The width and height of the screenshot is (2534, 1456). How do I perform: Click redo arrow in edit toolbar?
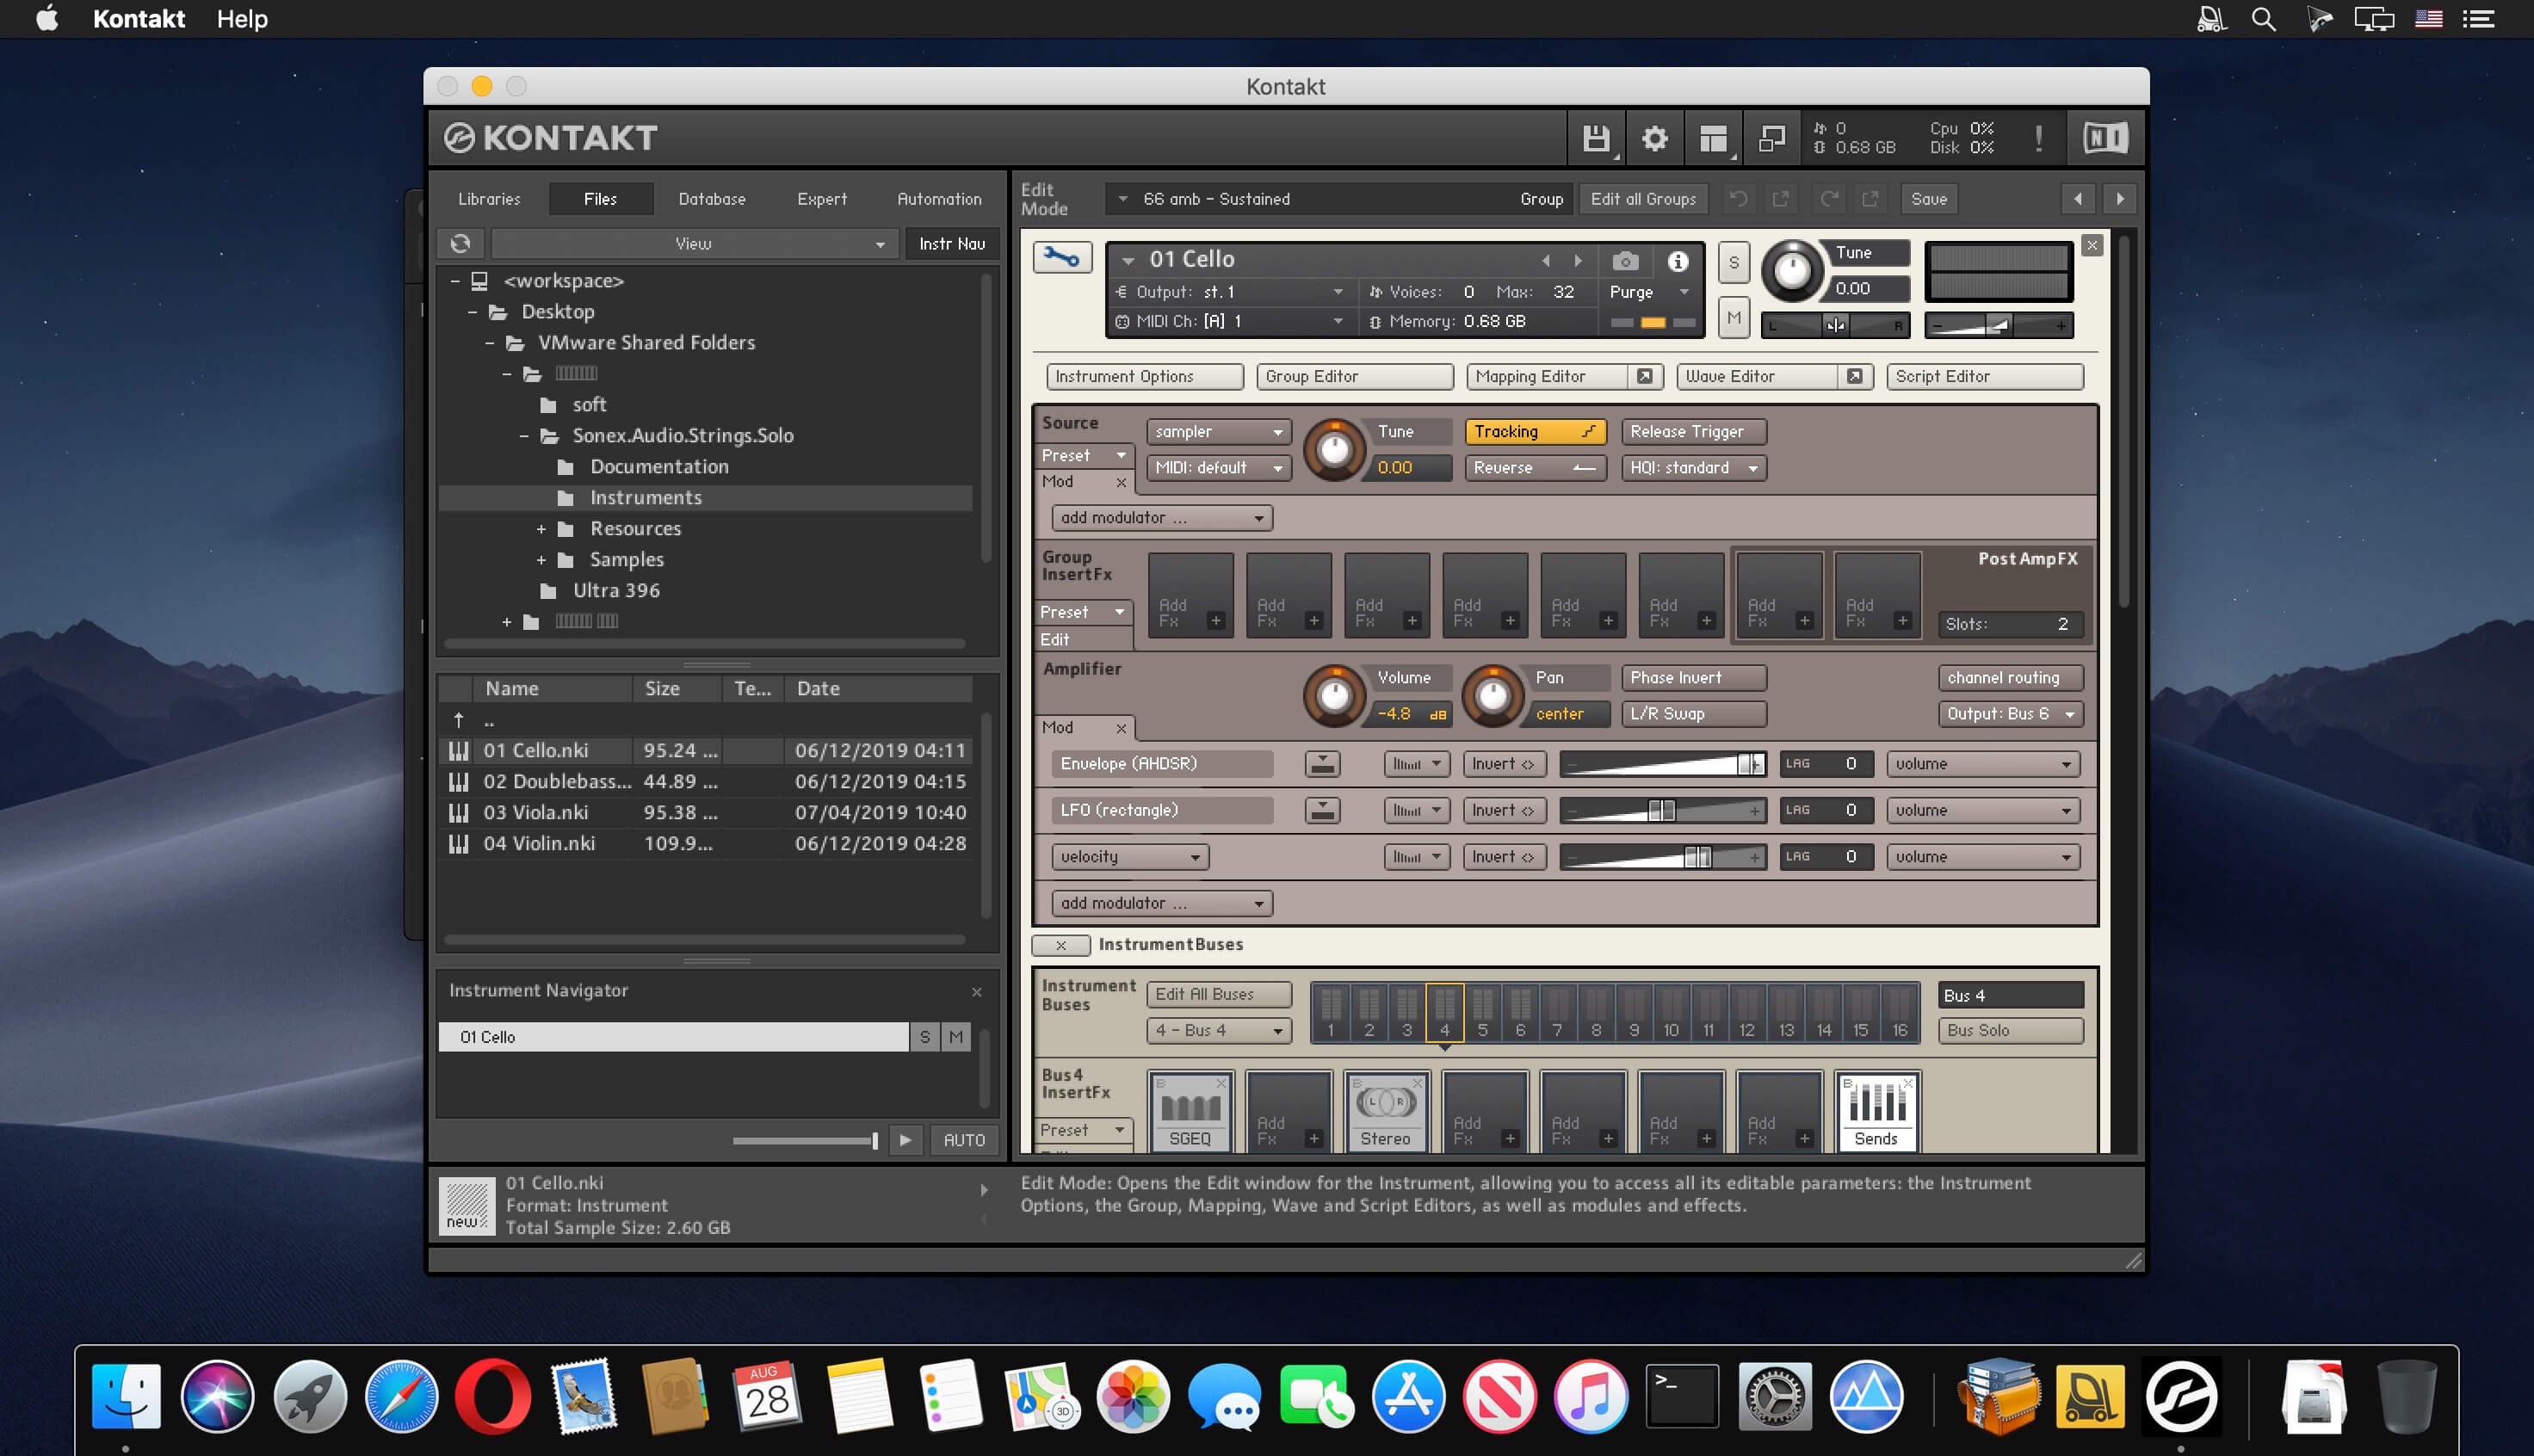pyautogui.click(x=1829, y=199)
